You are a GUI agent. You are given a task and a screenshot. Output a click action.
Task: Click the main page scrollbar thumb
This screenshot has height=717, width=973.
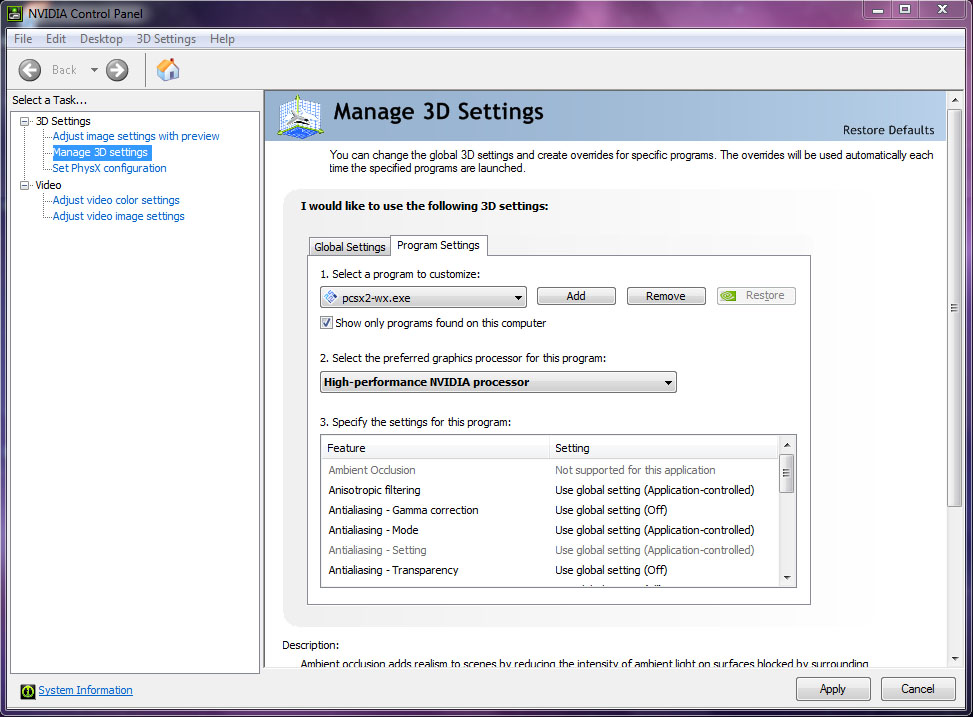[x=954, y=308]
